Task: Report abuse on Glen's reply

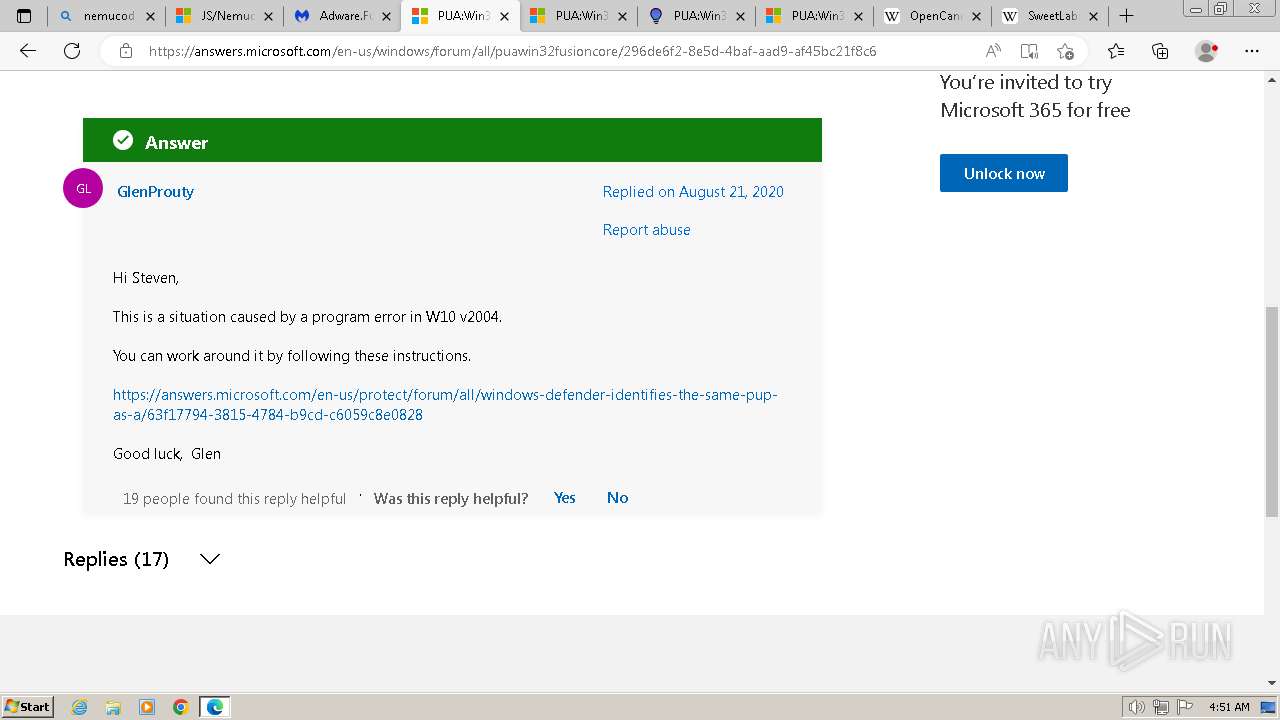Action: 646,230
